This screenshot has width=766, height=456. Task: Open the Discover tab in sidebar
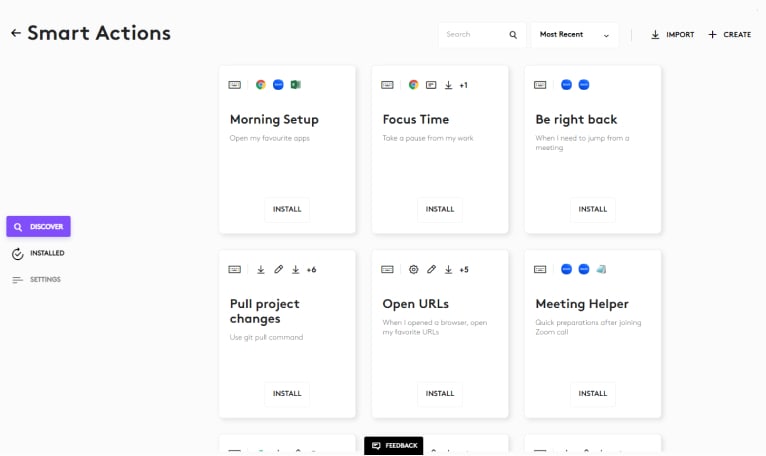(39, 226)
